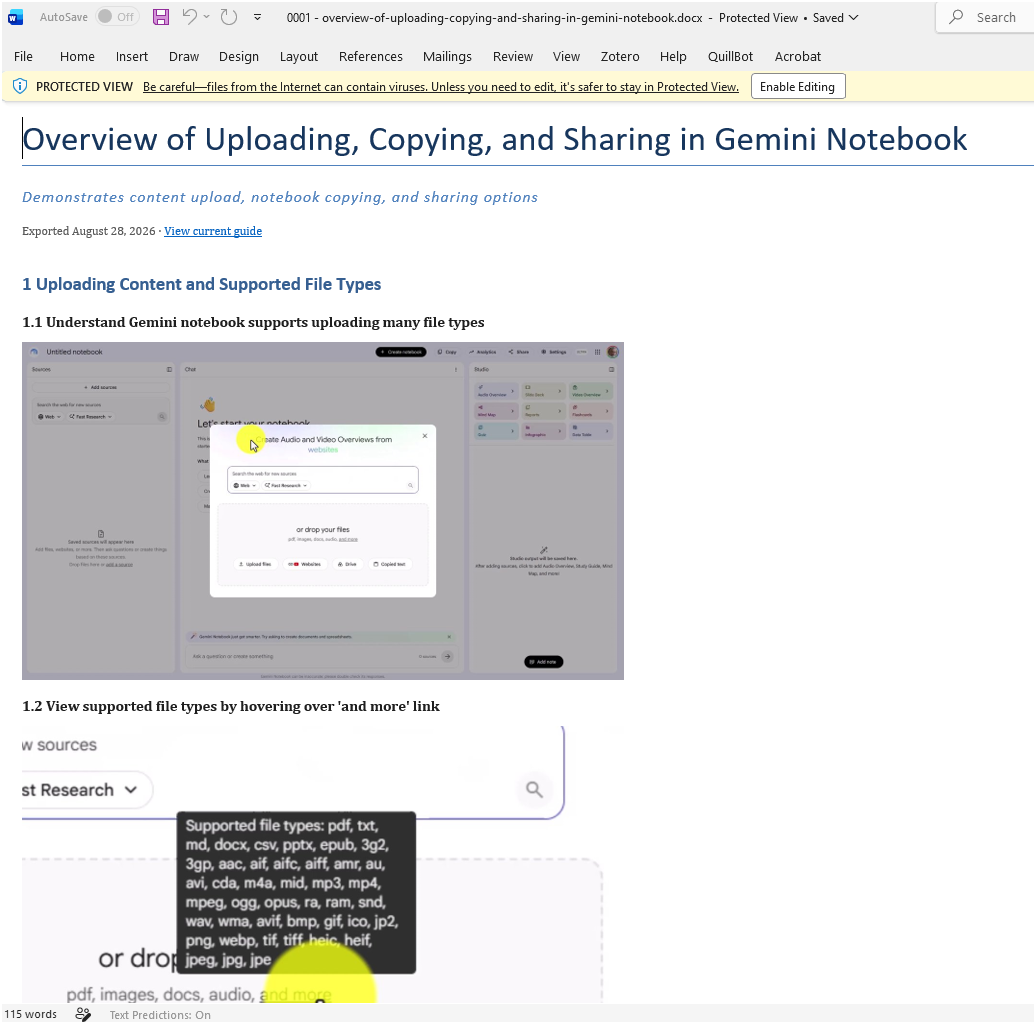1036x1024 pixels.
Task: Open the Undo history dropdown arrow
Action: pyautogui.click(x=207, y=17)
